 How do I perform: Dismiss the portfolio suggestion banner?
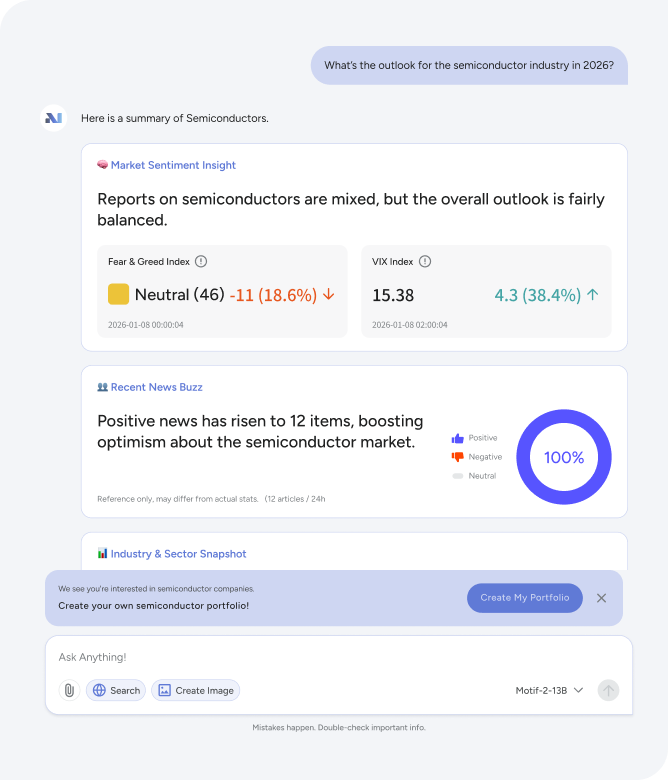click(x=601, y=598)
